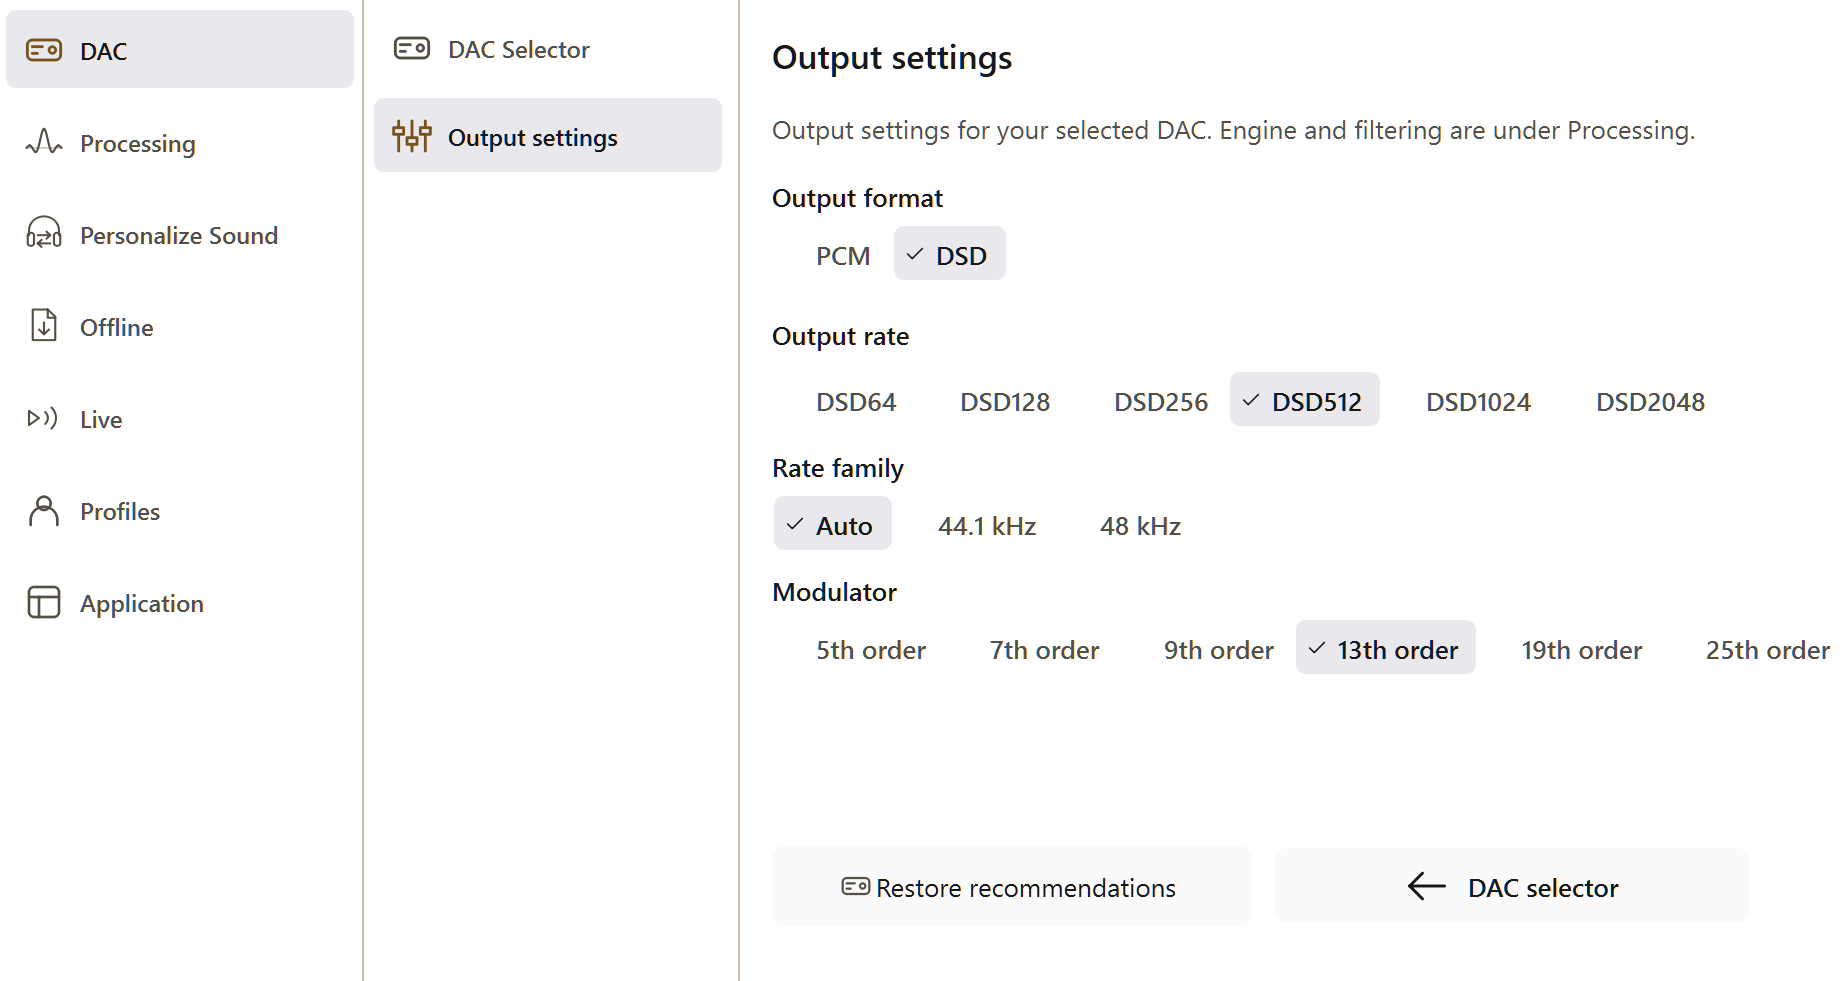Click the Live play-broadcast icon
Image resolution: width=1845 pixels, height=981 pixels.
point(43,418)
